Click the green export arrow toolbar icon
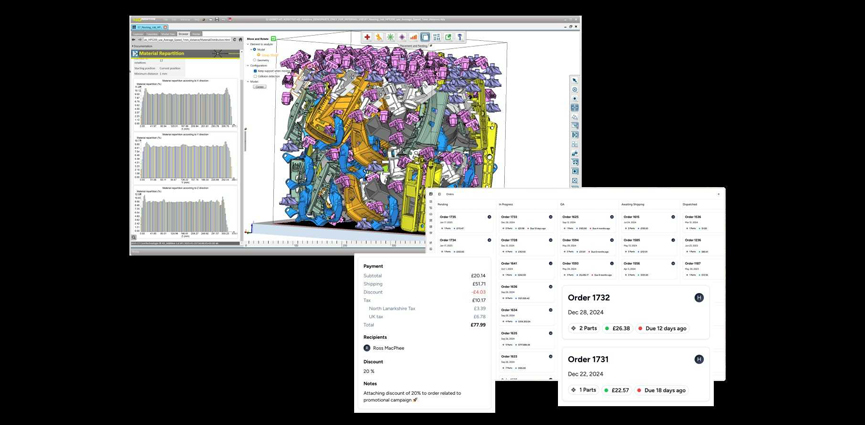Screen dimensions: 865x425 click(448, 37)
